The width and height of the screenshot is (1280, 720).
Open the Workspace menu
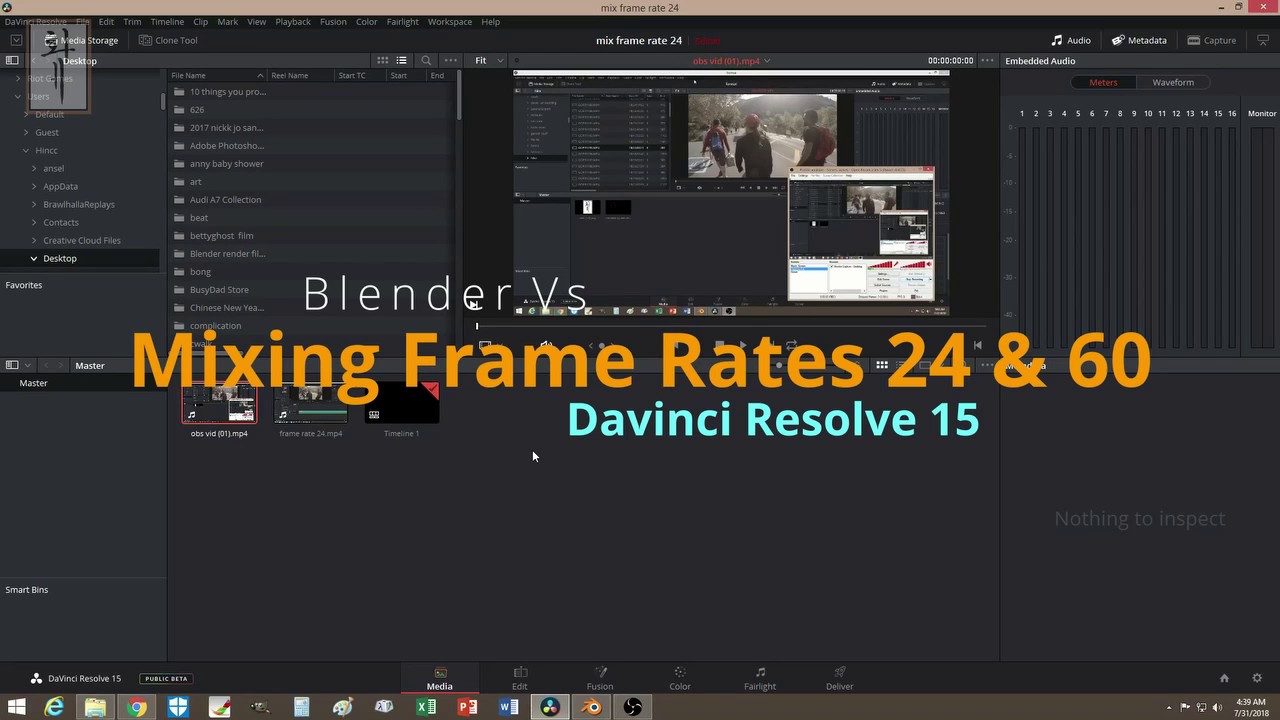click(450, 21)
